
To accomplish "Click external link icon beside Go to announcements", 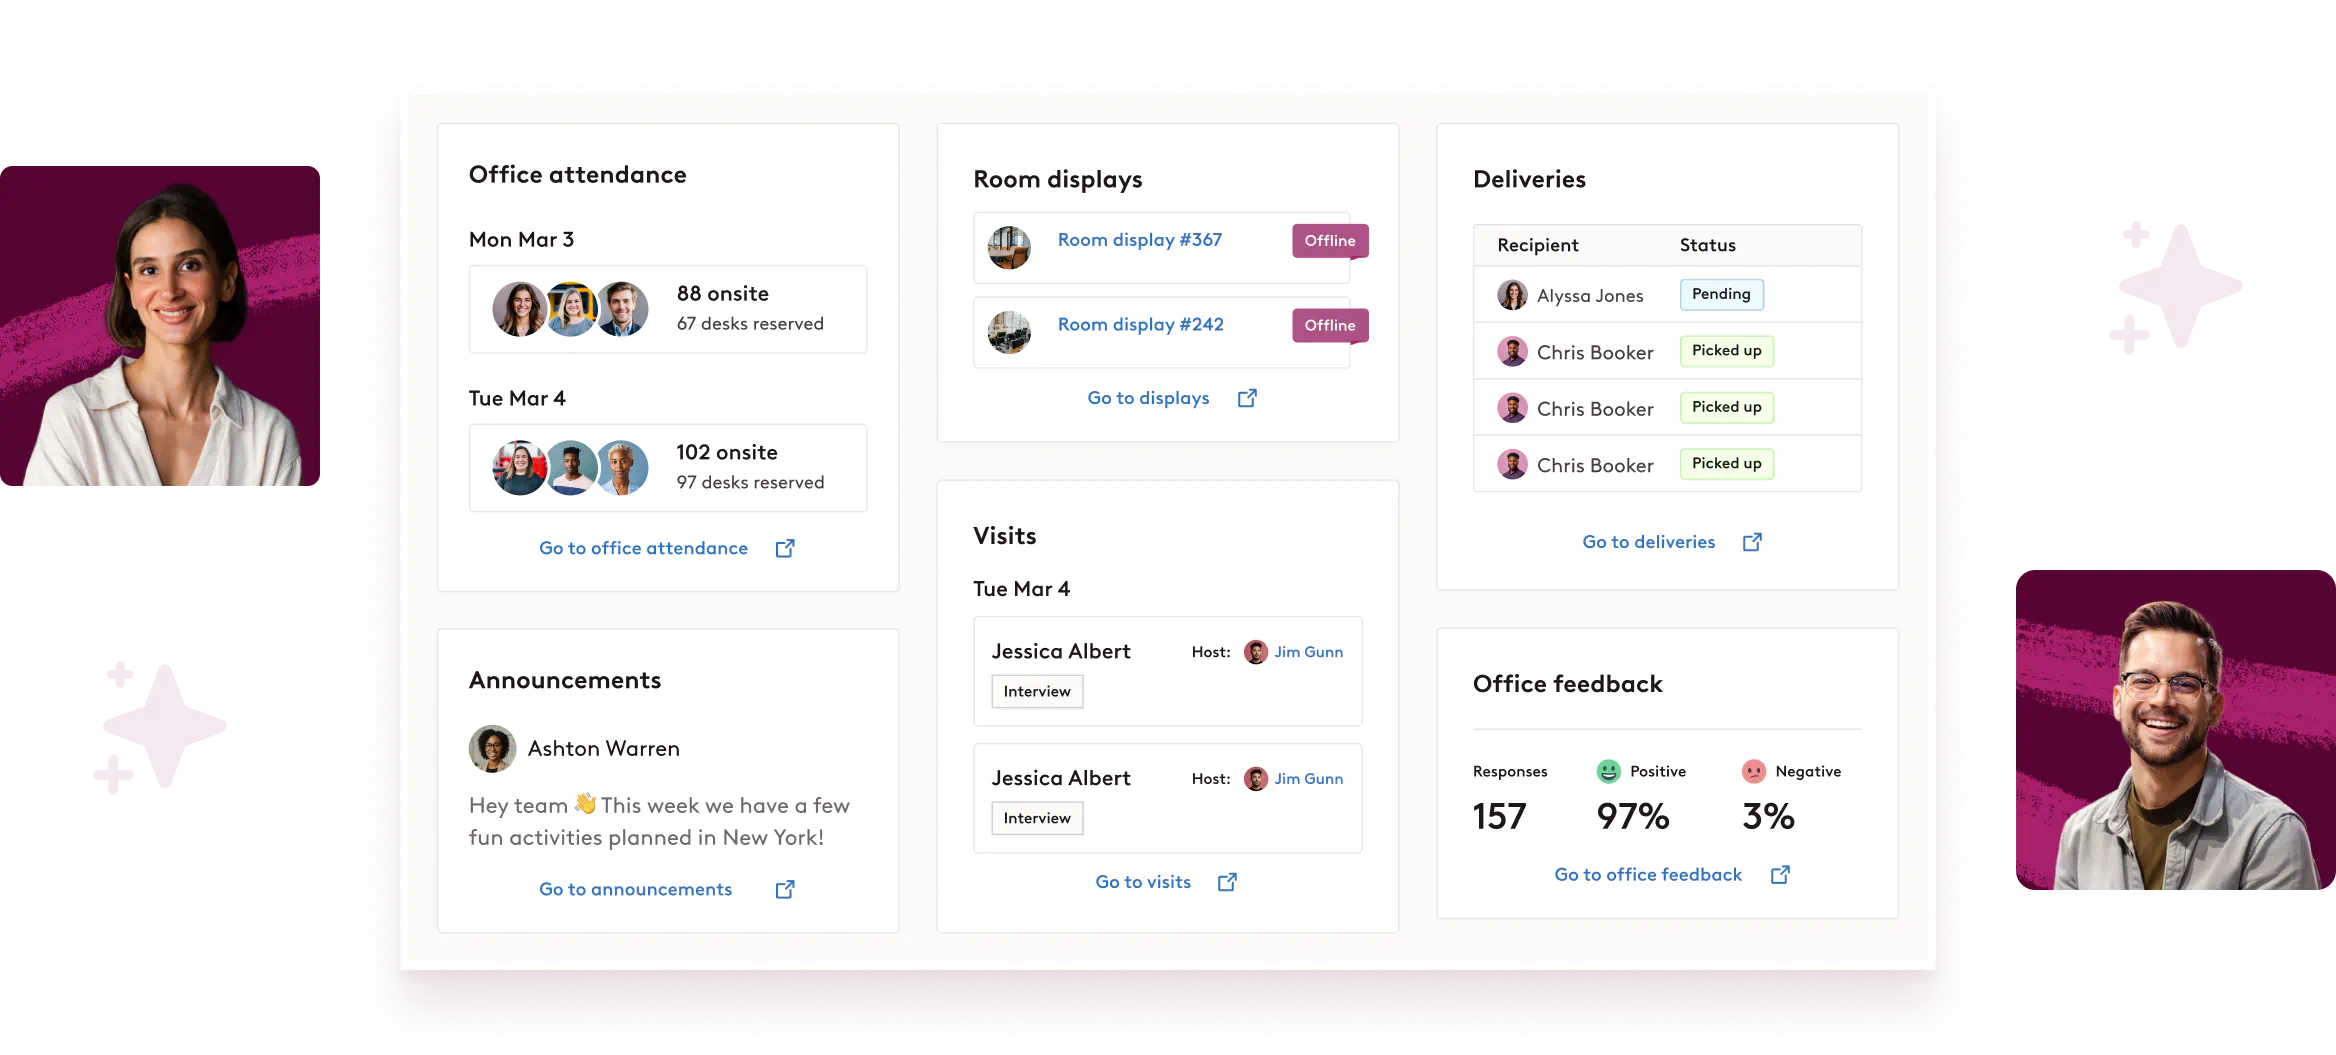I will [785, 889].
